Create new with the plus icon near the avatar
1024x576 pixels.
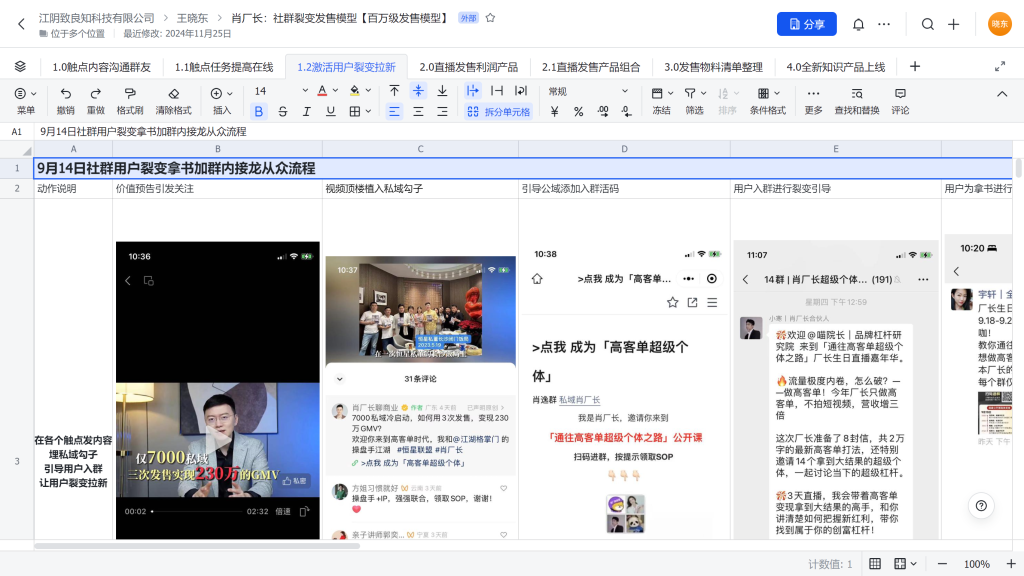[x=953, y=24]
